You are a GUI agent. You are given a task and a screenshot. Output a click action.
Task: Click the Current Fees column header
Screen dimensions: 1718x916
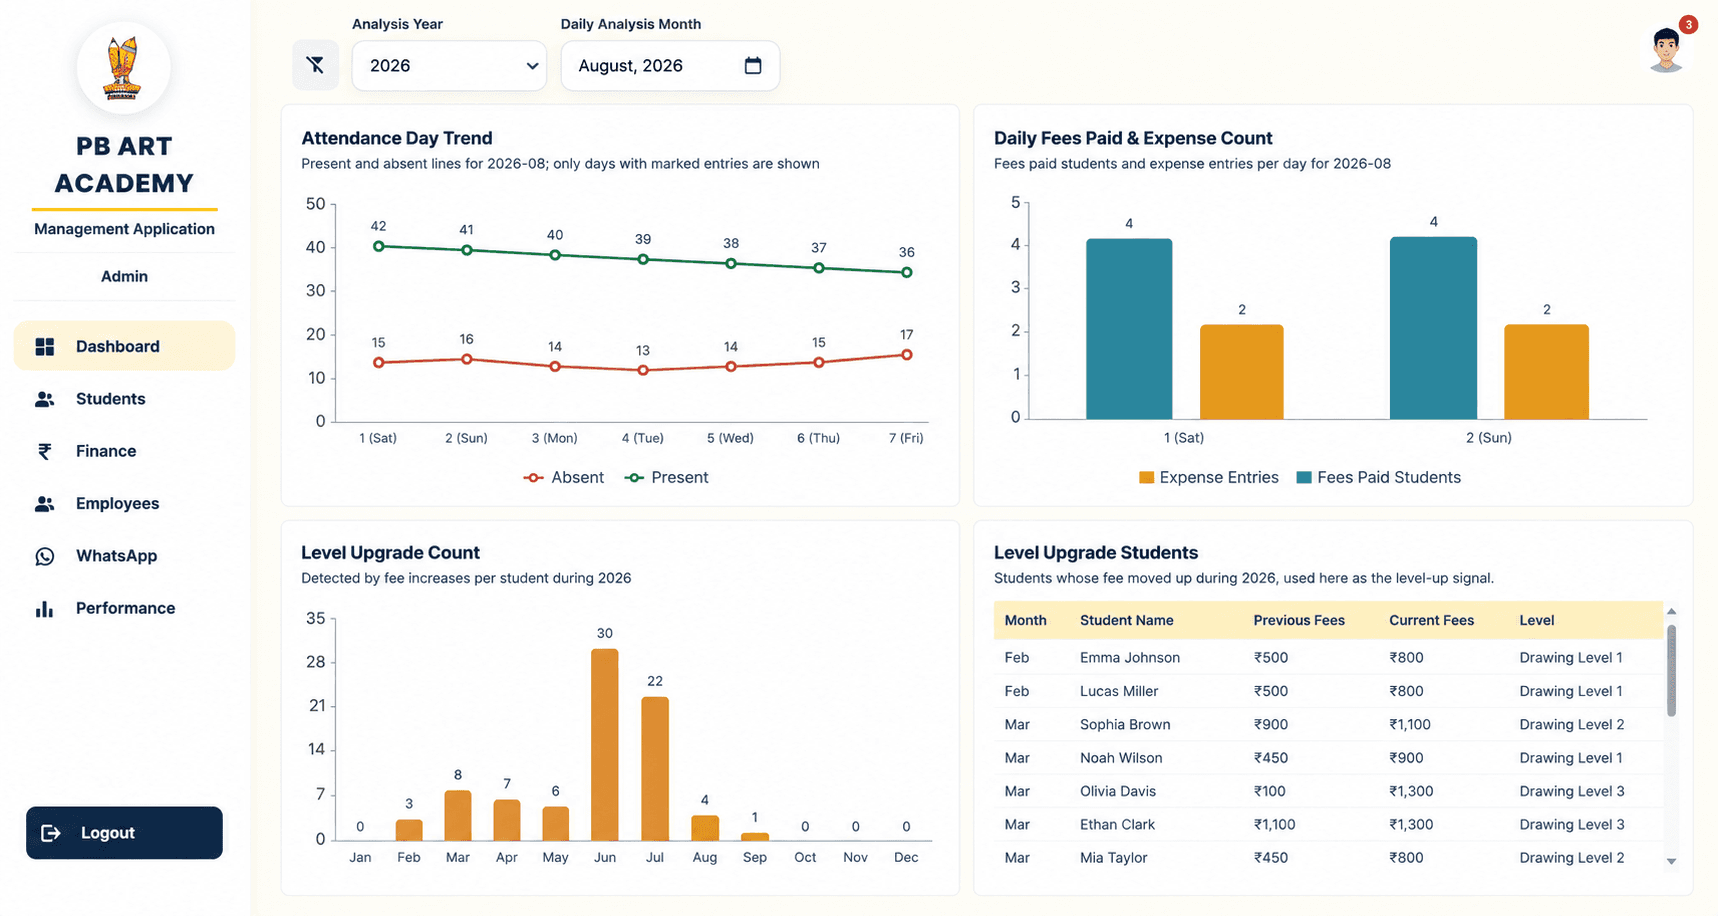(x=1431, y=620)
